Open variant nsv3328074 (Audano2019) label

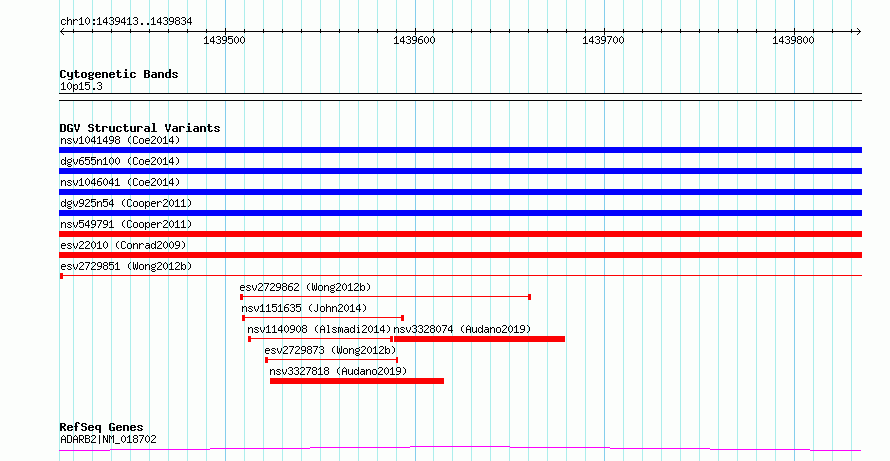pos(463,329)
